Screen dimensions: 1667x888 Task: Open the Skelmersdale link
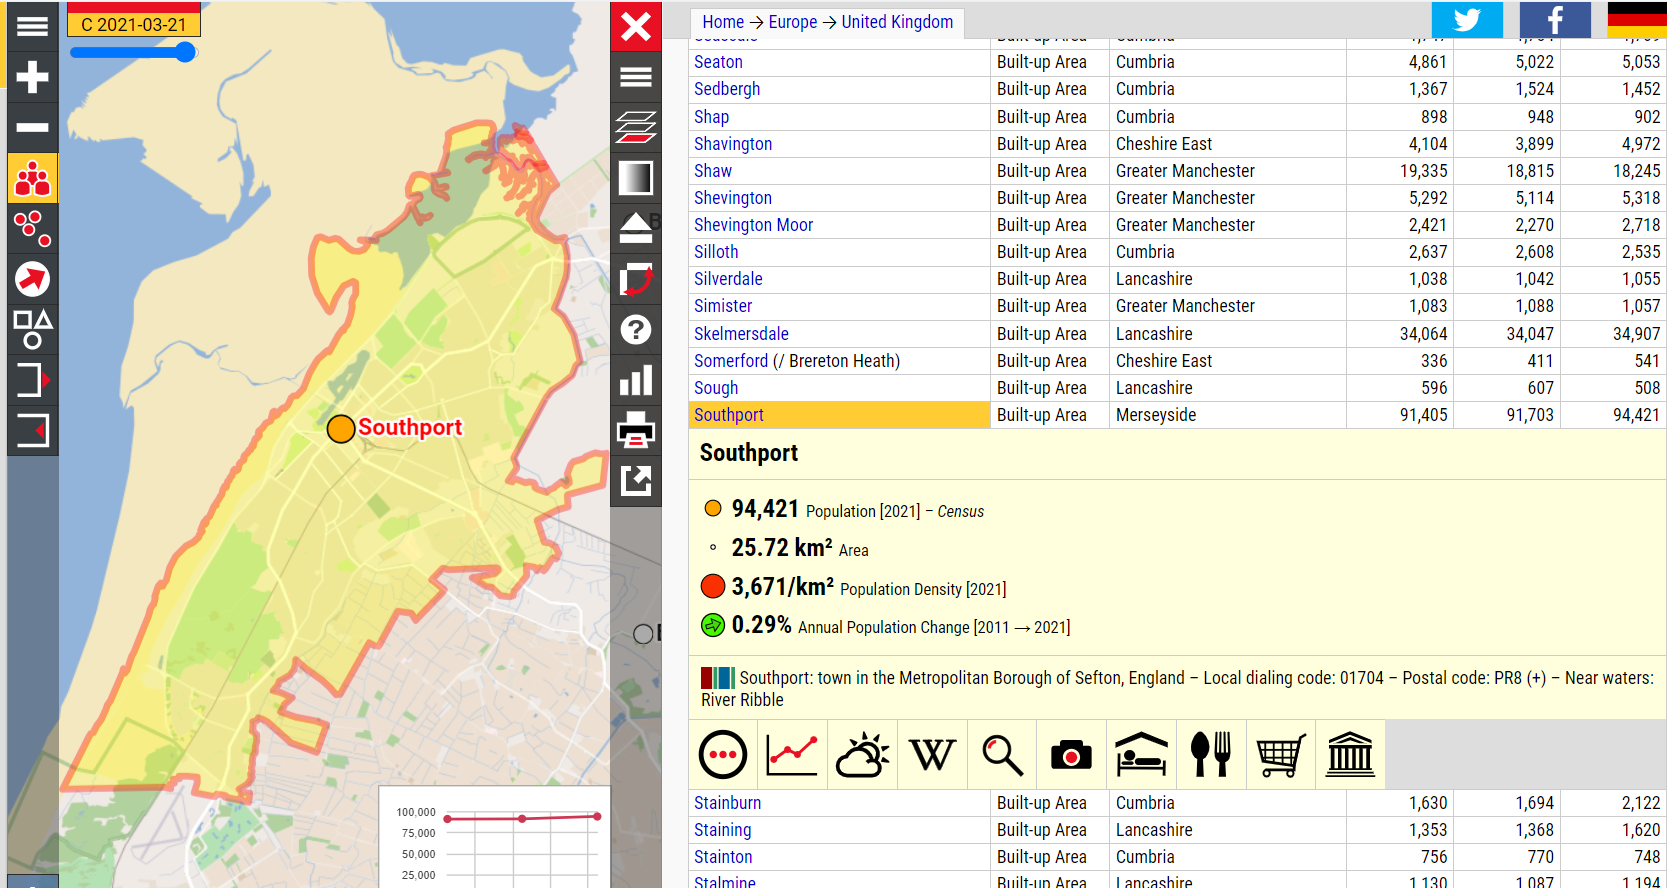pos(741,334)
